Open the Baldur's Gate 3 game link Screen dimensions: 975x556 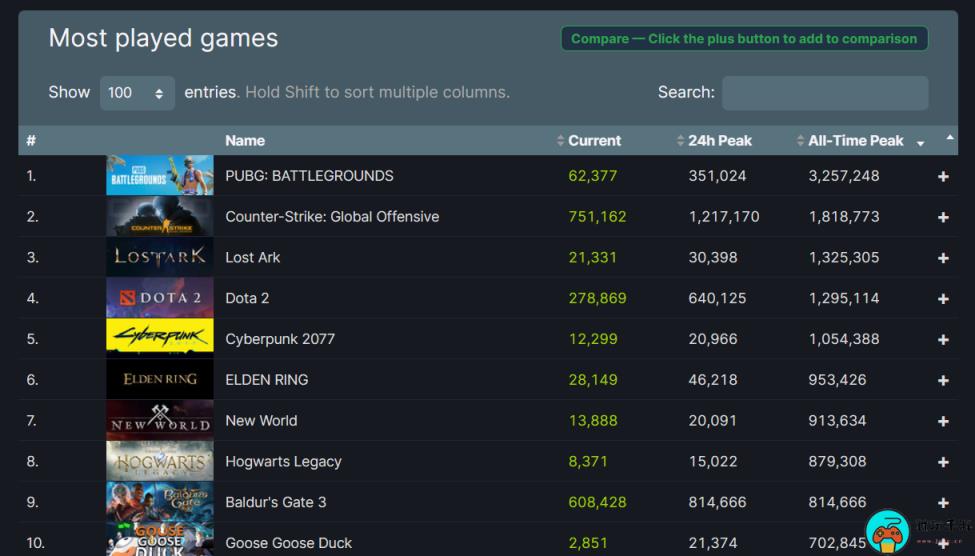point(275,502)
